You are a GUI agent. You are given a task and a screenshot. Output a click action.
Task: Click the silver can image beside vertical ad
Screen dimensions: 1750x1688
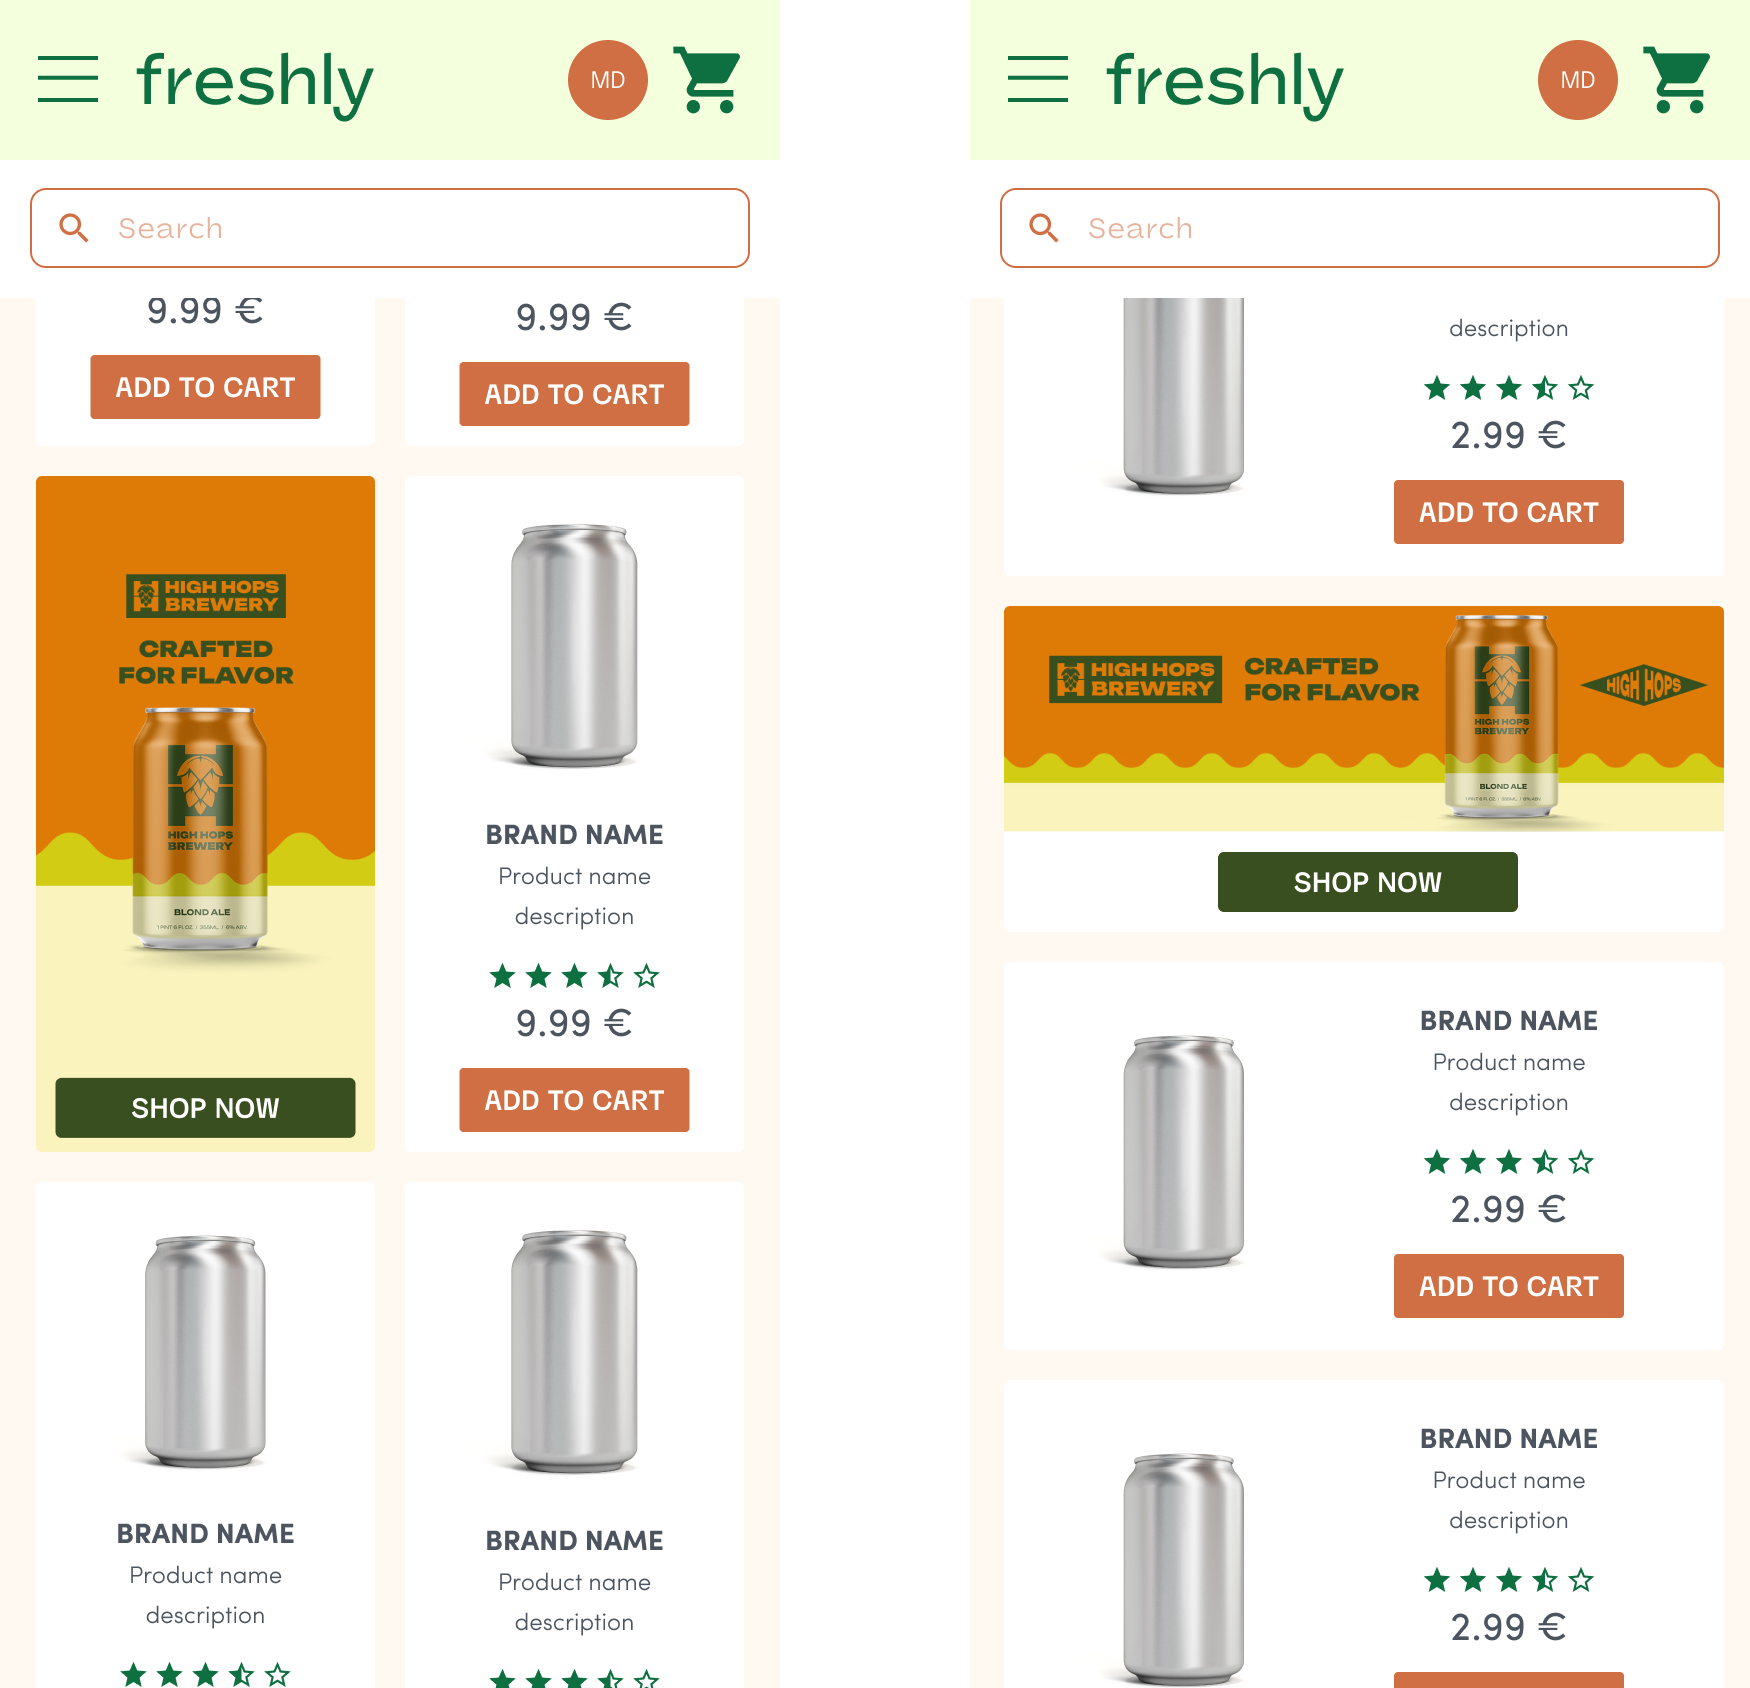coord(574,646)
